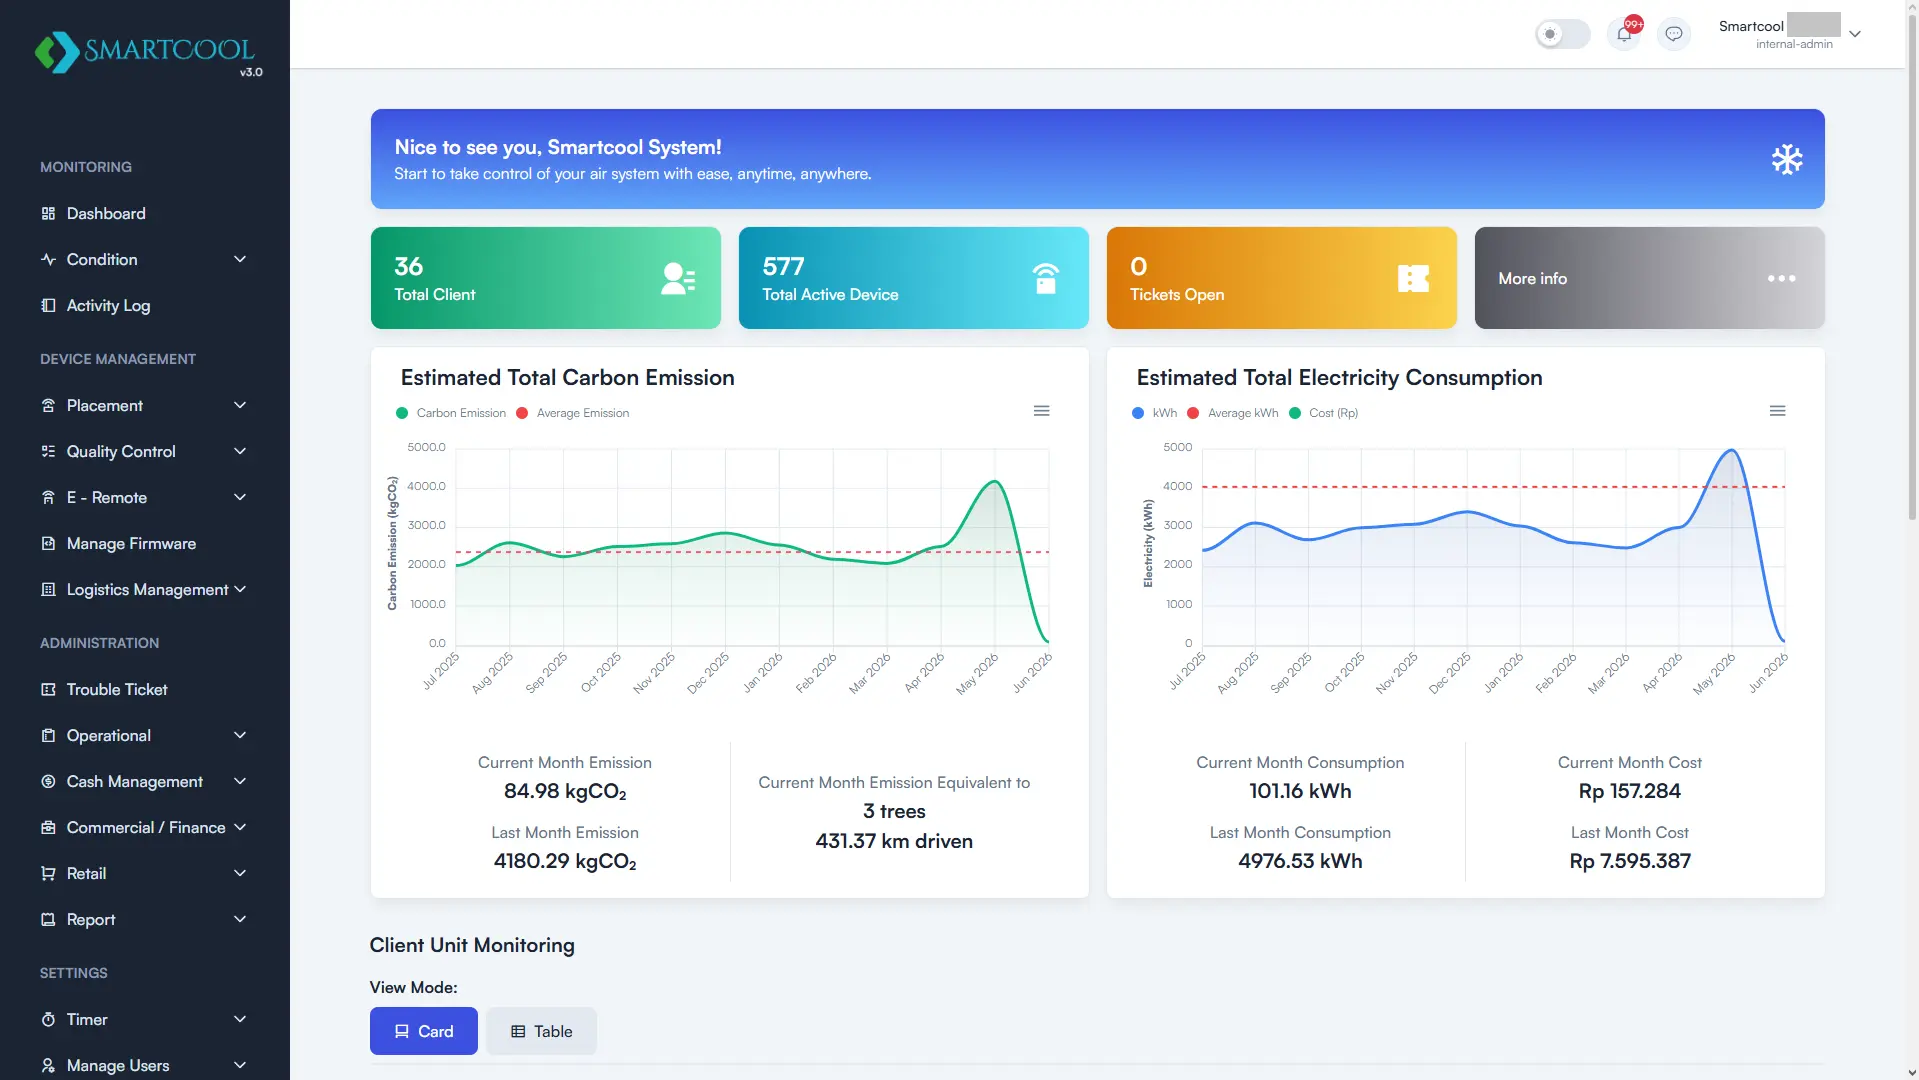Switch view mode to Table
The height and width of the screenshot is (1080, 1919).
(541, 1031)
